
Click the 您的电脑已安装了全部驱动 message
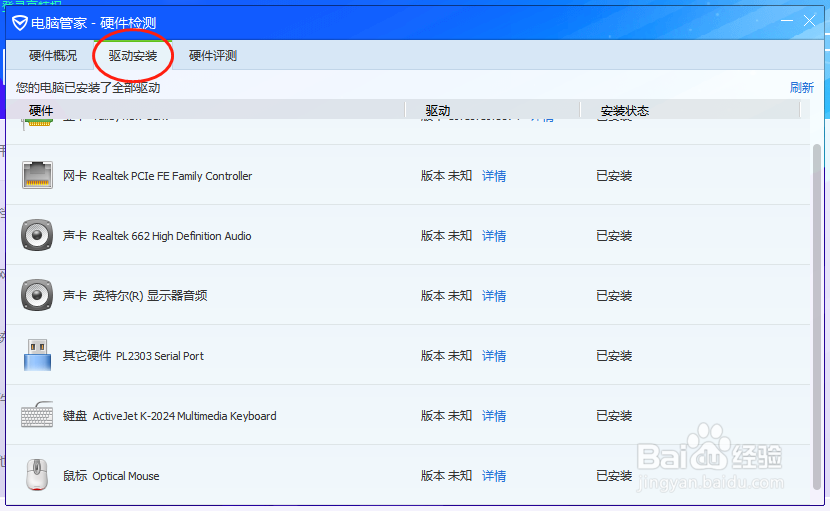tap(88, 87)
